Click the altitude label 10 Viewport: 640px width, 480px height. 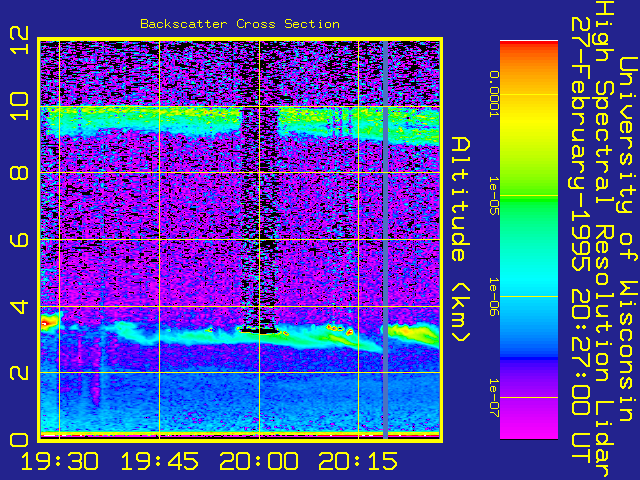pyautogui.click(x=19, y=106)
